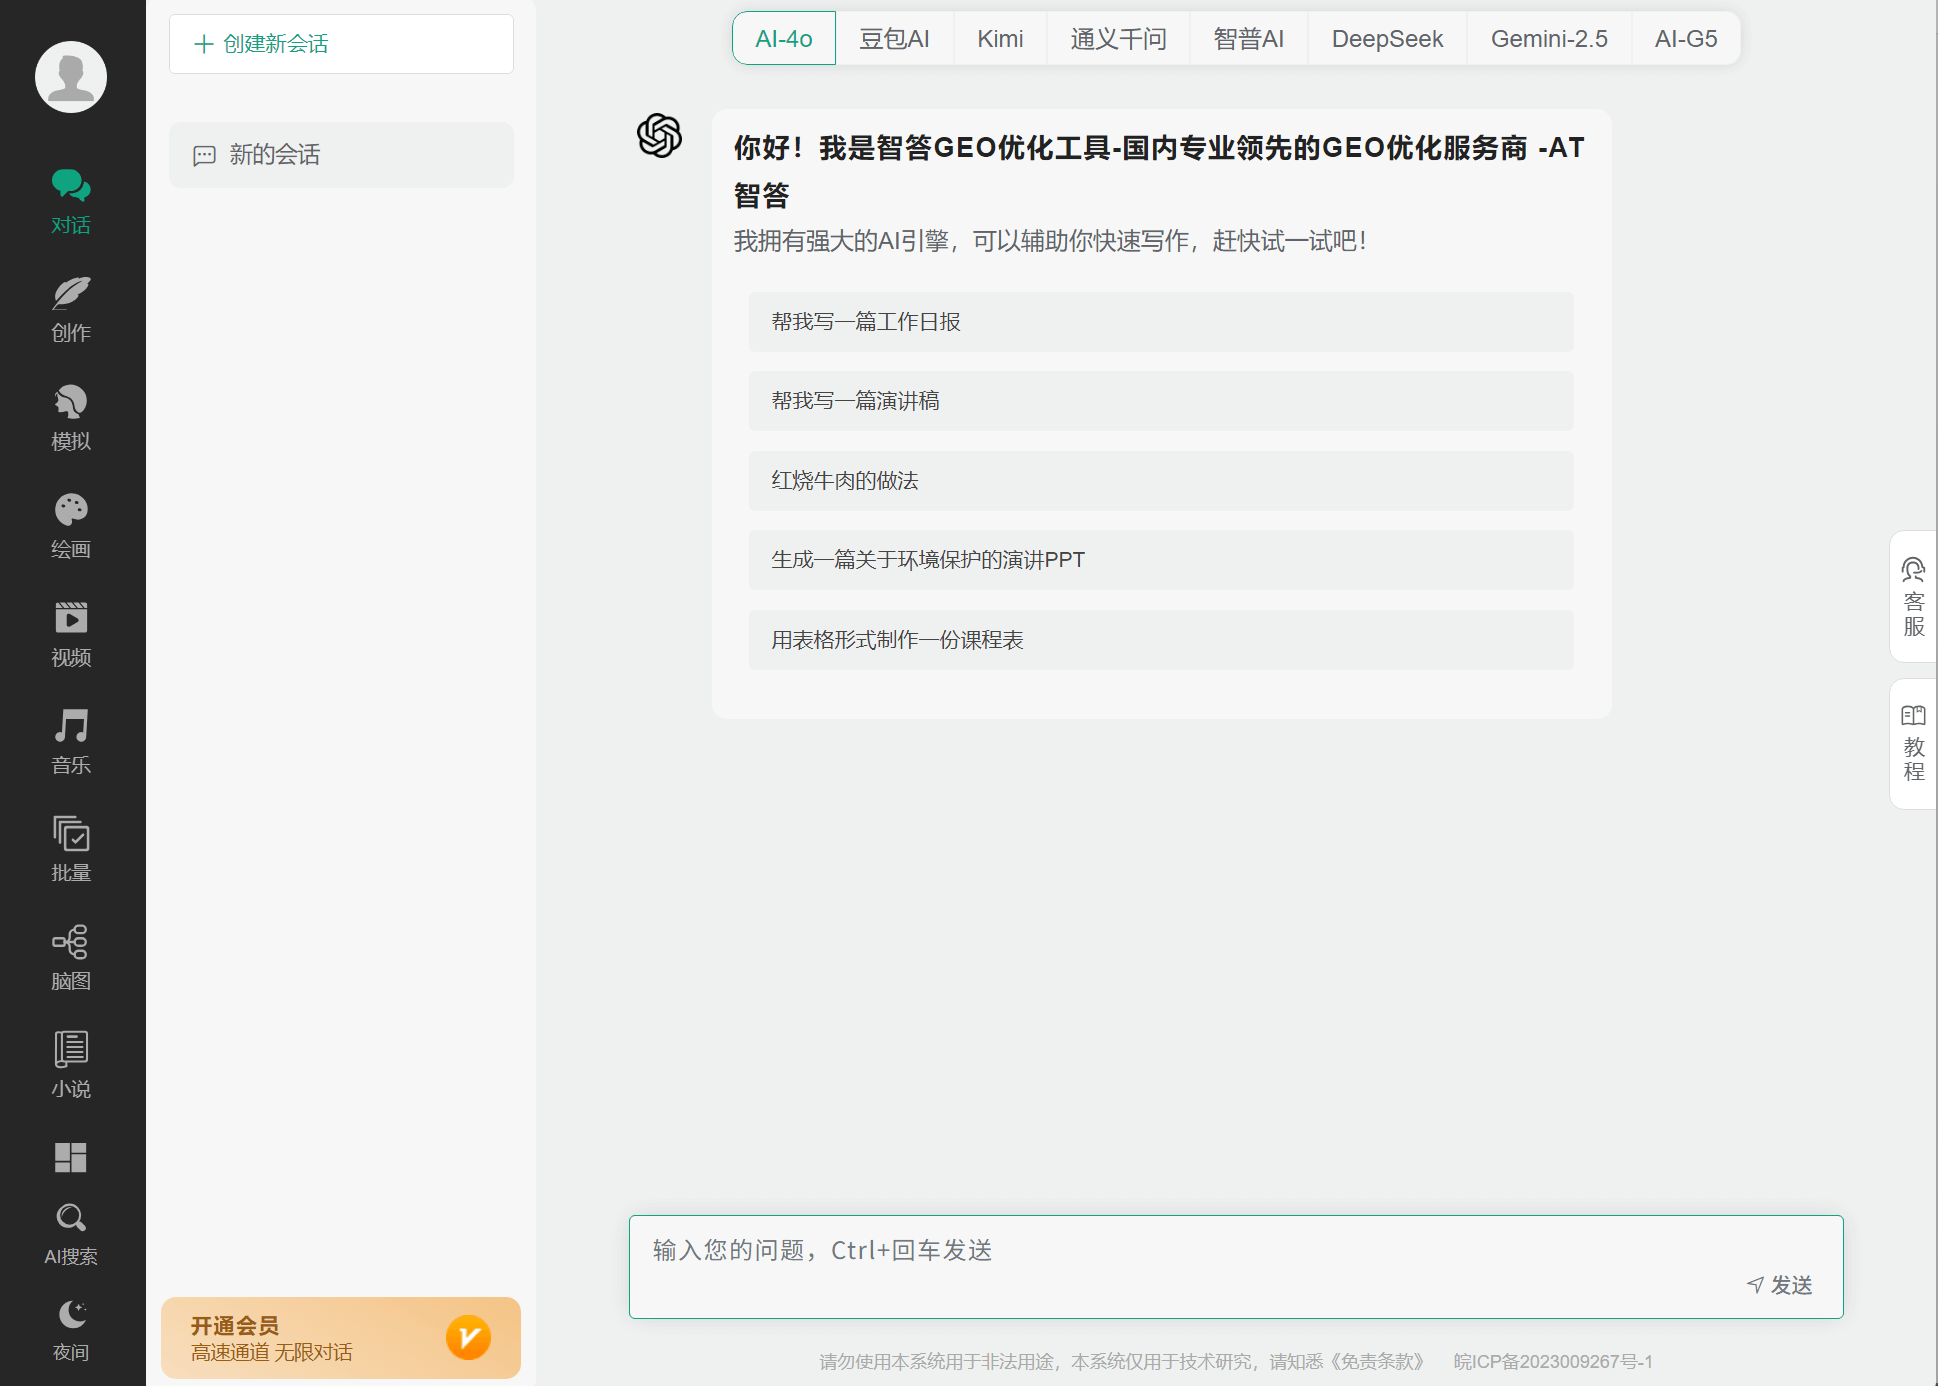The width and height of the screenshot is (1938, 1386).
Task: Open the 视频 video clapper icon
Action: tap(71, 619)
